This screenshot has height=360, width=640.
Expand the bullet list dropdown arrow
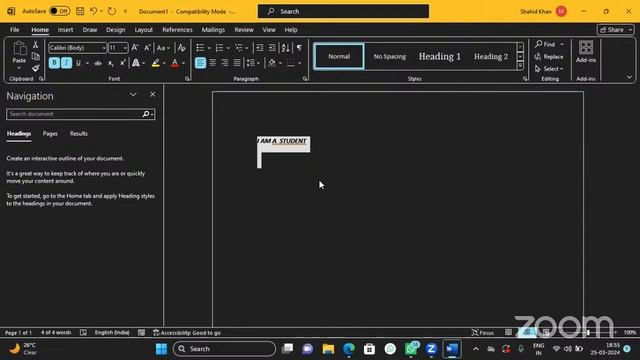(x=209, y=48)
